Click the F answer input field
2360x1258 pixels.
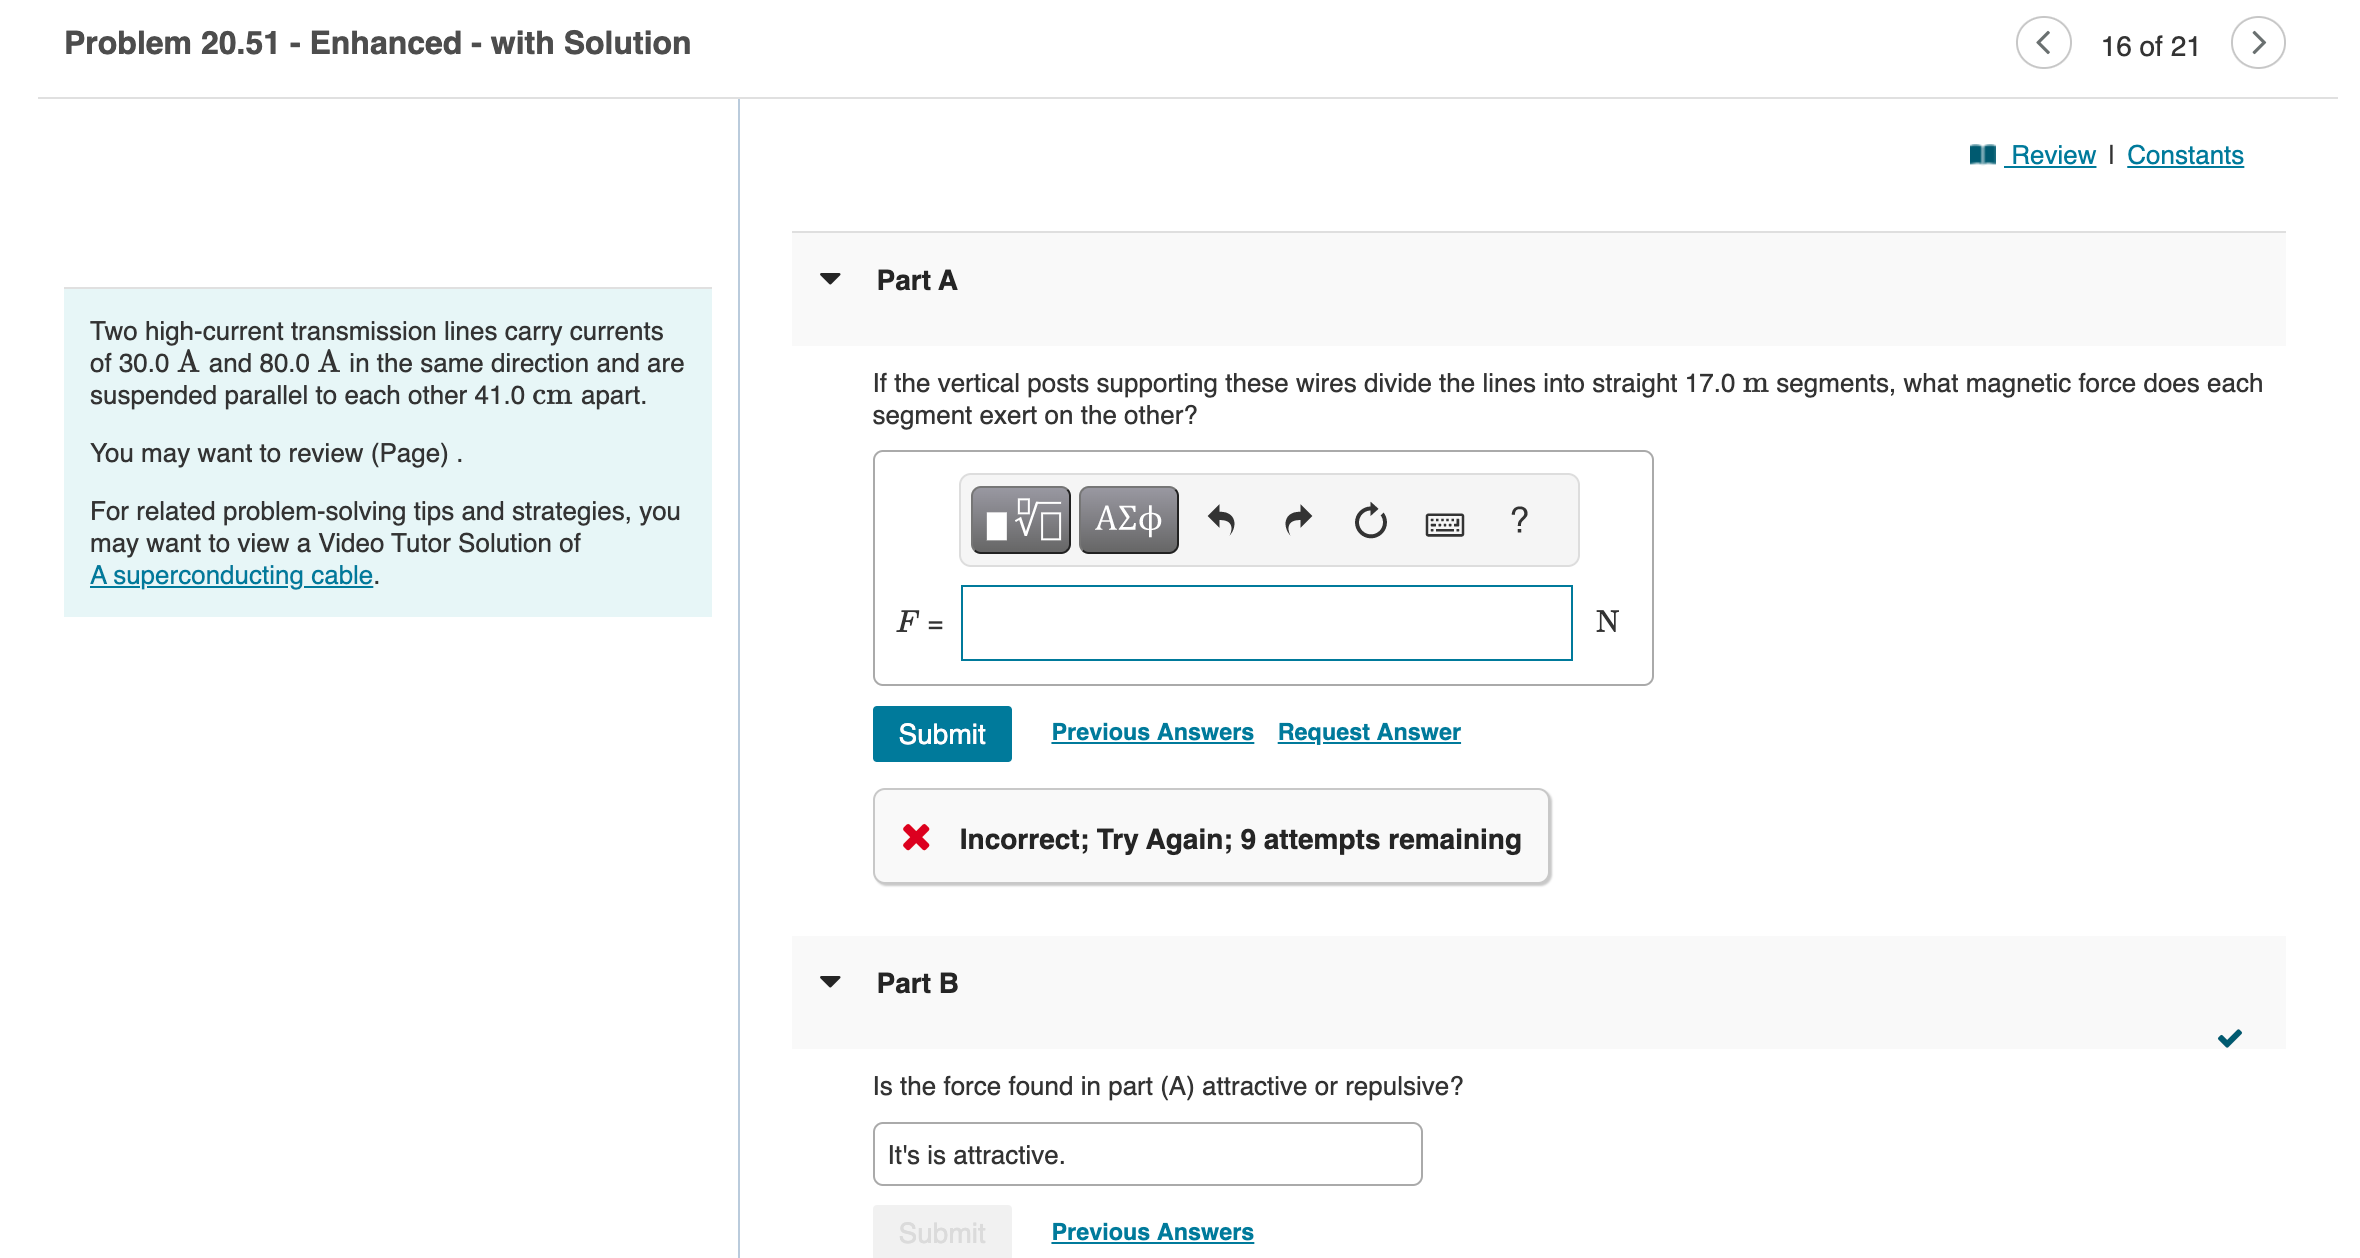pyautogui.click(x=1266, y=623)
